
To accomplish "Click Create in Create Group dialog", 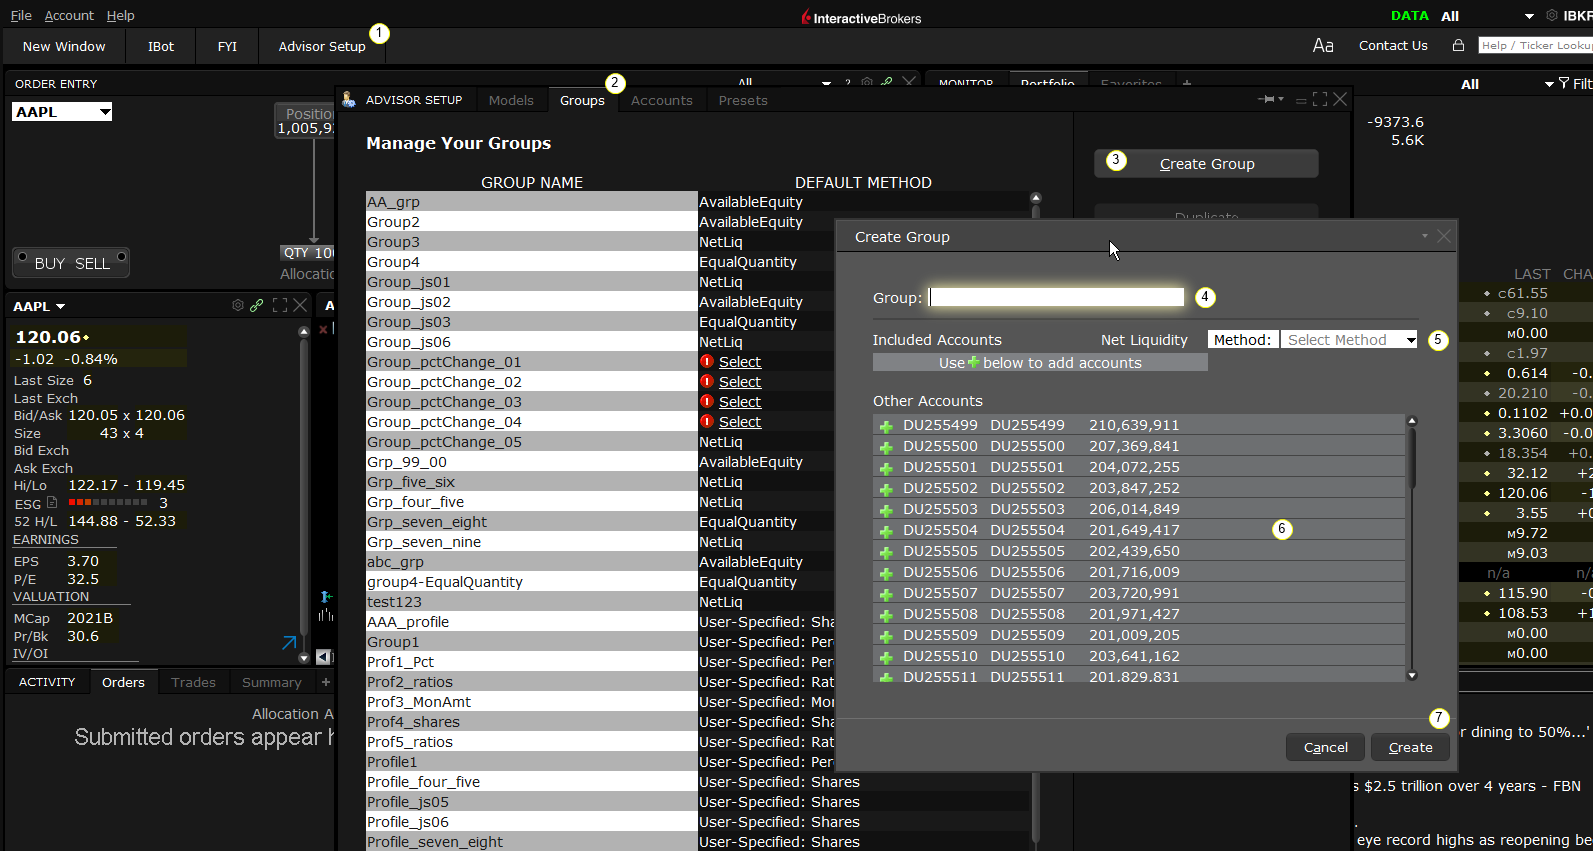I will (1410, 747).
